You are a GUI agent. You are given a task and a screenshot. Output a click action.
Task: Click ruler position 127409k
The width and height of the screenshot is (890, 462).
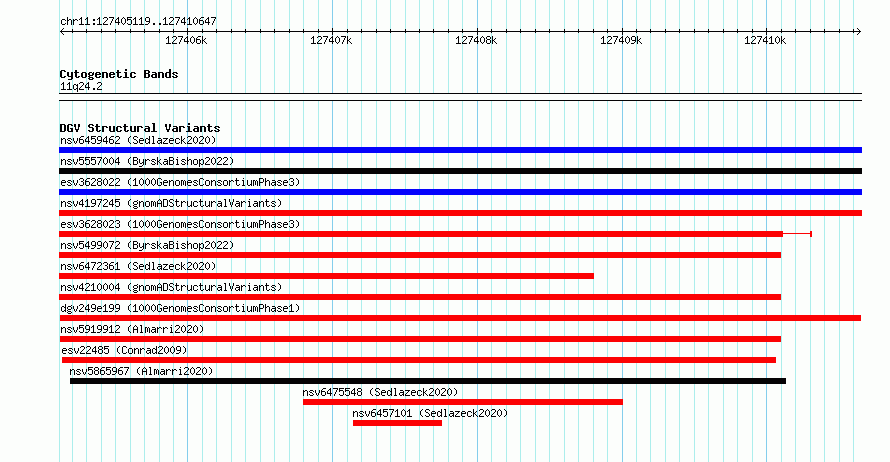(621, 40)
